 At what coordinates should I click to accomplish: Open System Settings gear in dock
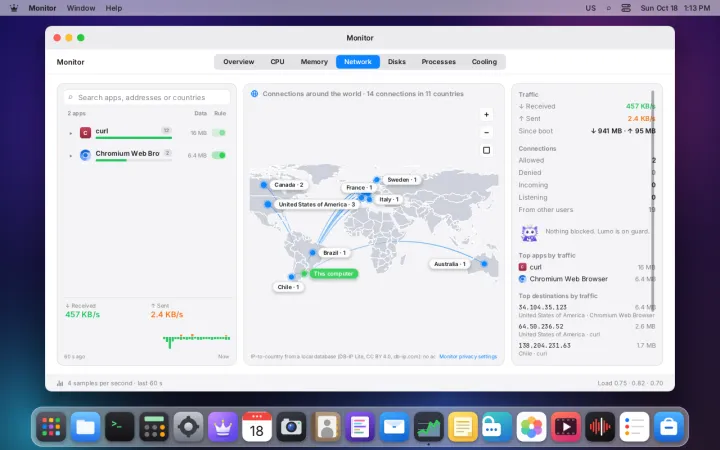pyautogui.click(x=188, y=427)
